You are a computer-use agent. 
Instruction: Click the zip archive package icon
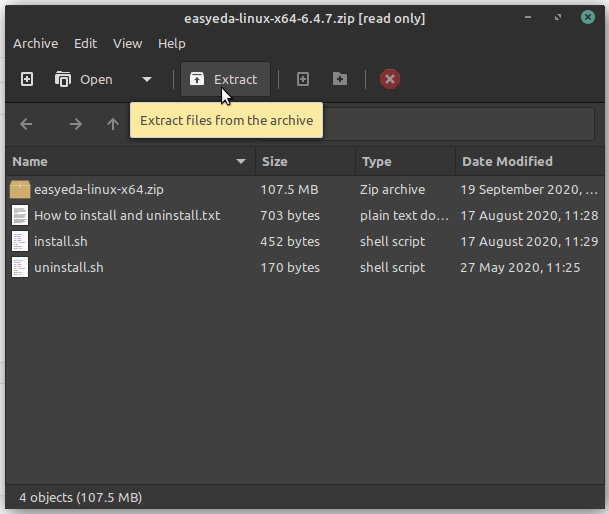point(20,190)
